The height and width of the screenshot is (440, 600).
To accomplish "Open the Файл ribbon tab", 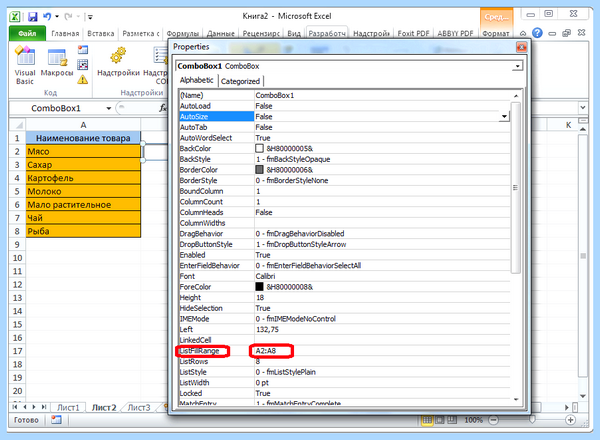I will point(27,33).
